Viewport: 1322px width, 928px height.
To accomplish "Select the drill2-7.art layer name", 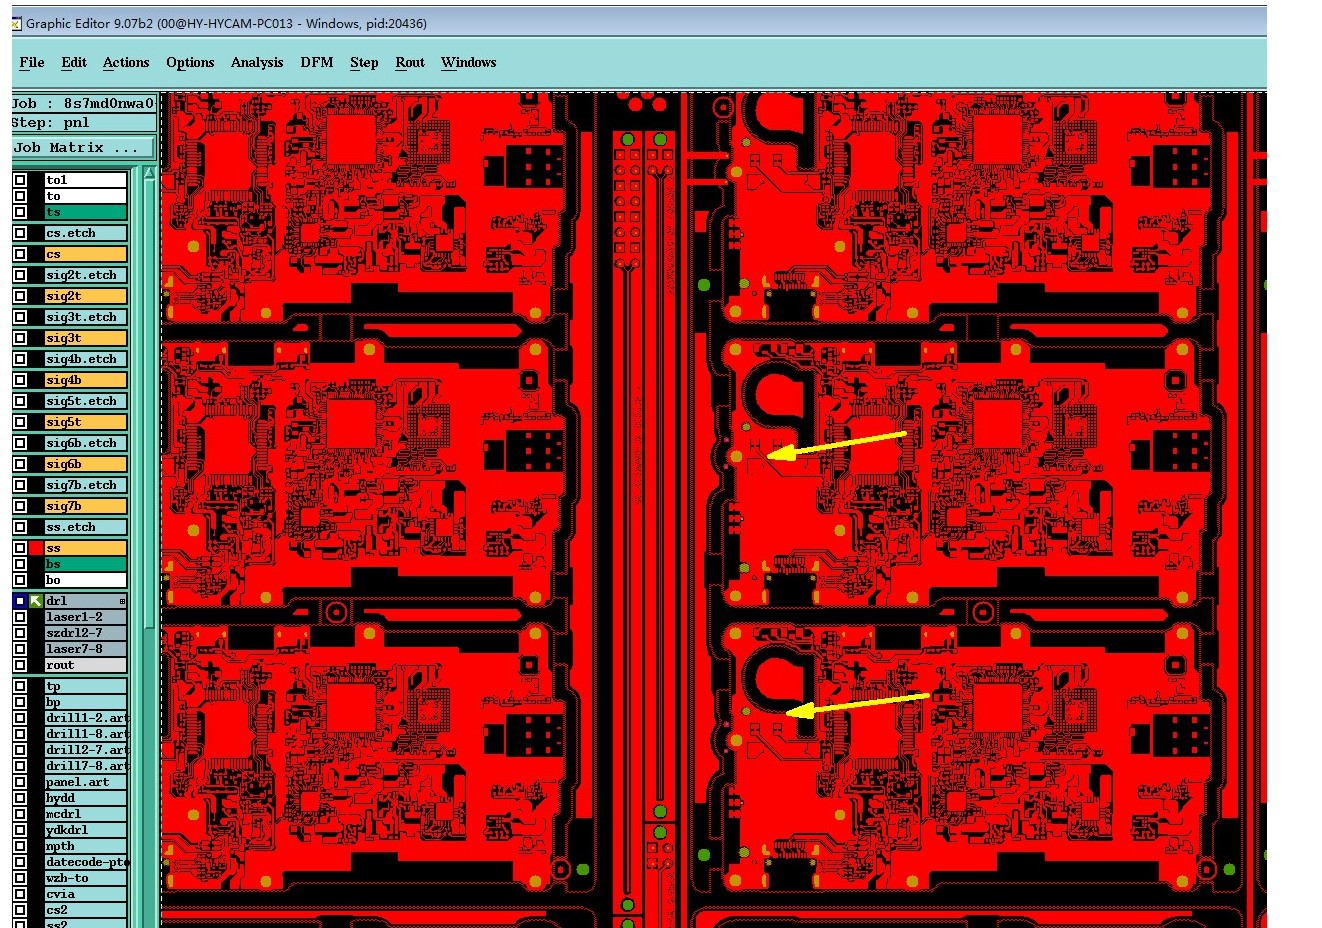I will (86, 750).
